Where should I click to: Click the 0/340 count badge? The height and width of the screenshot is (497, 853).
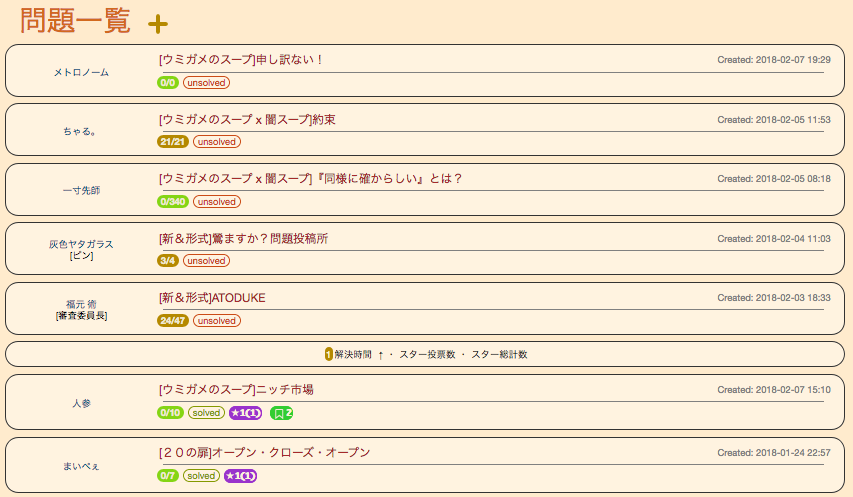172,202
